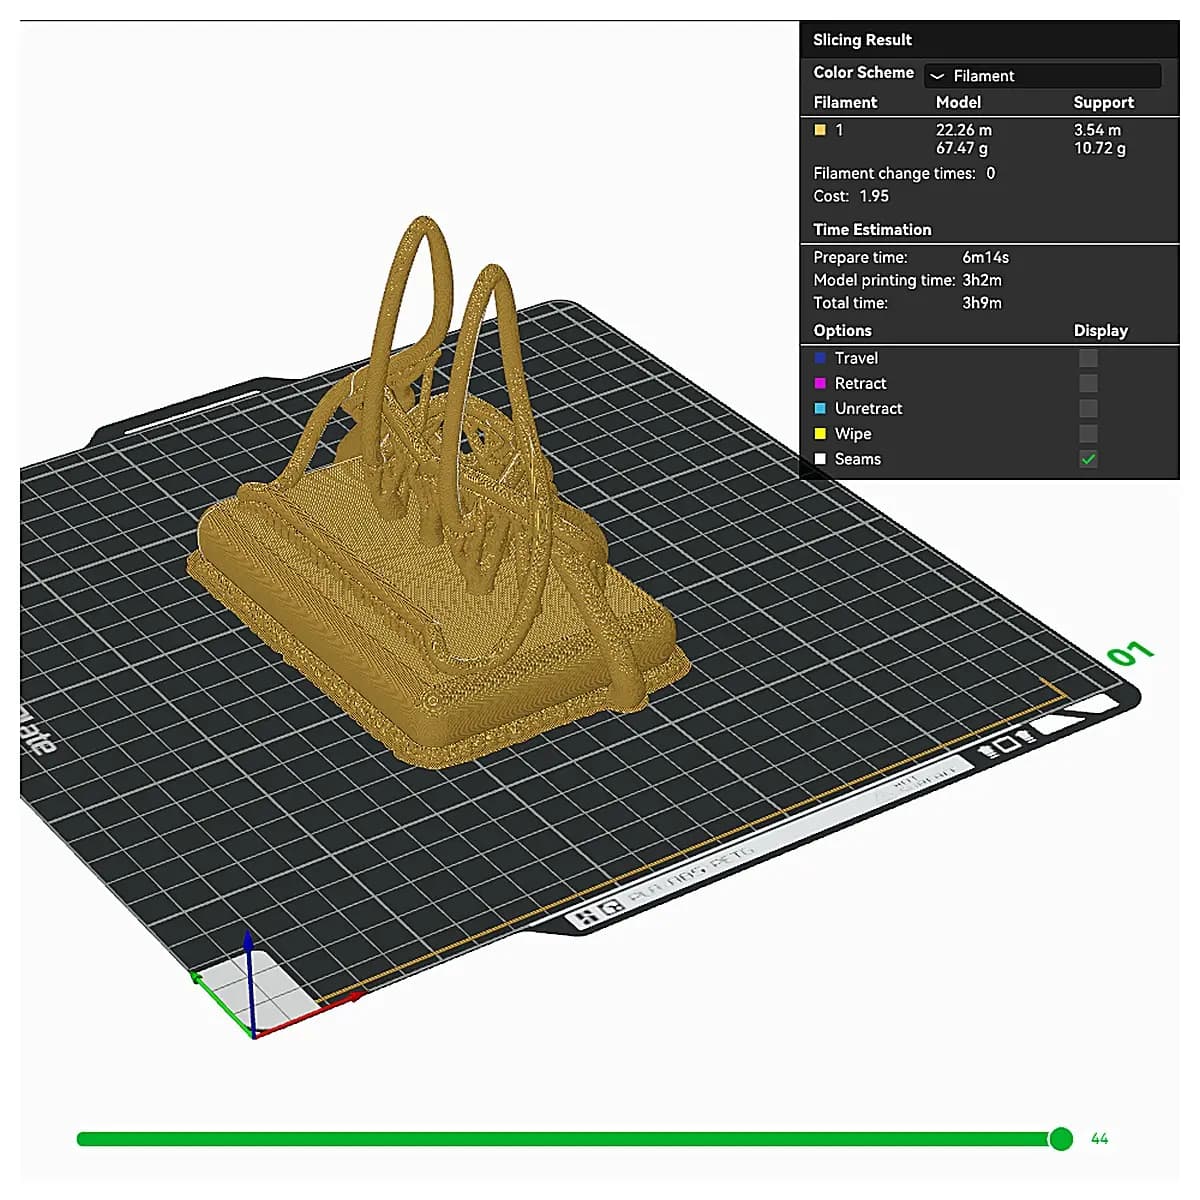Click the yellow Filament 1 color swatch

(820, 130)
